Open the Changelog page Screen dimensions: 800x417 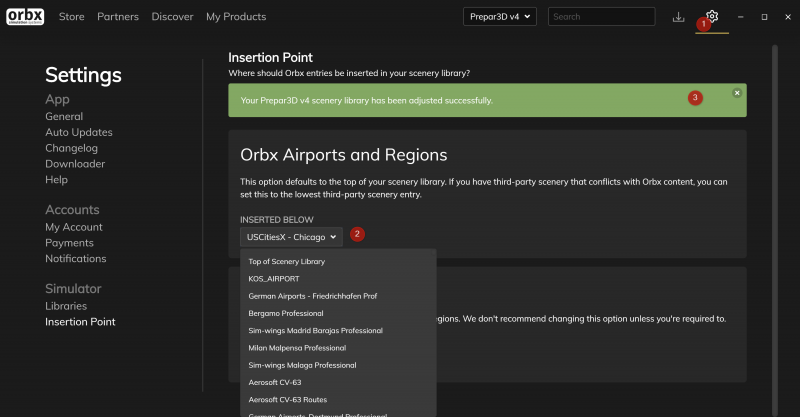coord(71,148)
